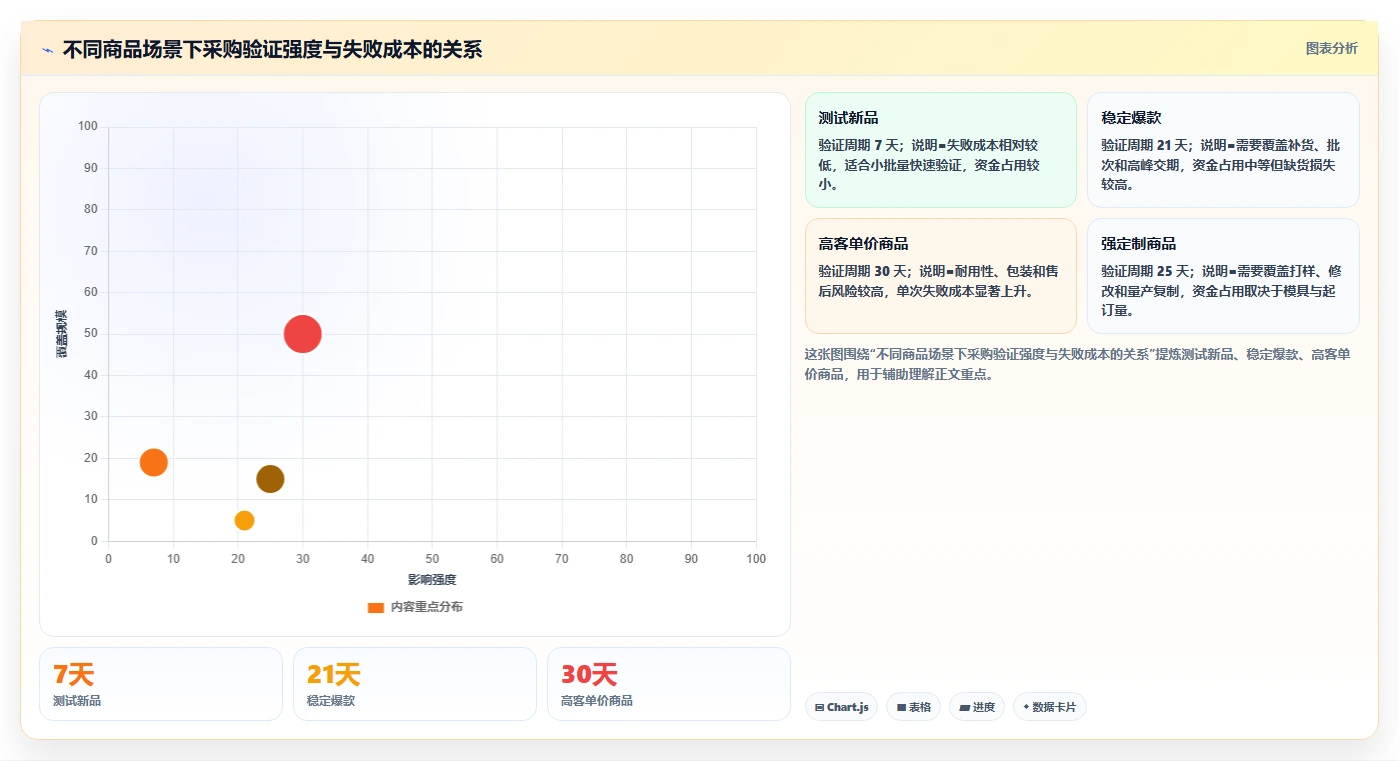
Task: Toggle the 内容重点分布 legend item
Action: (x=415, y=607)
